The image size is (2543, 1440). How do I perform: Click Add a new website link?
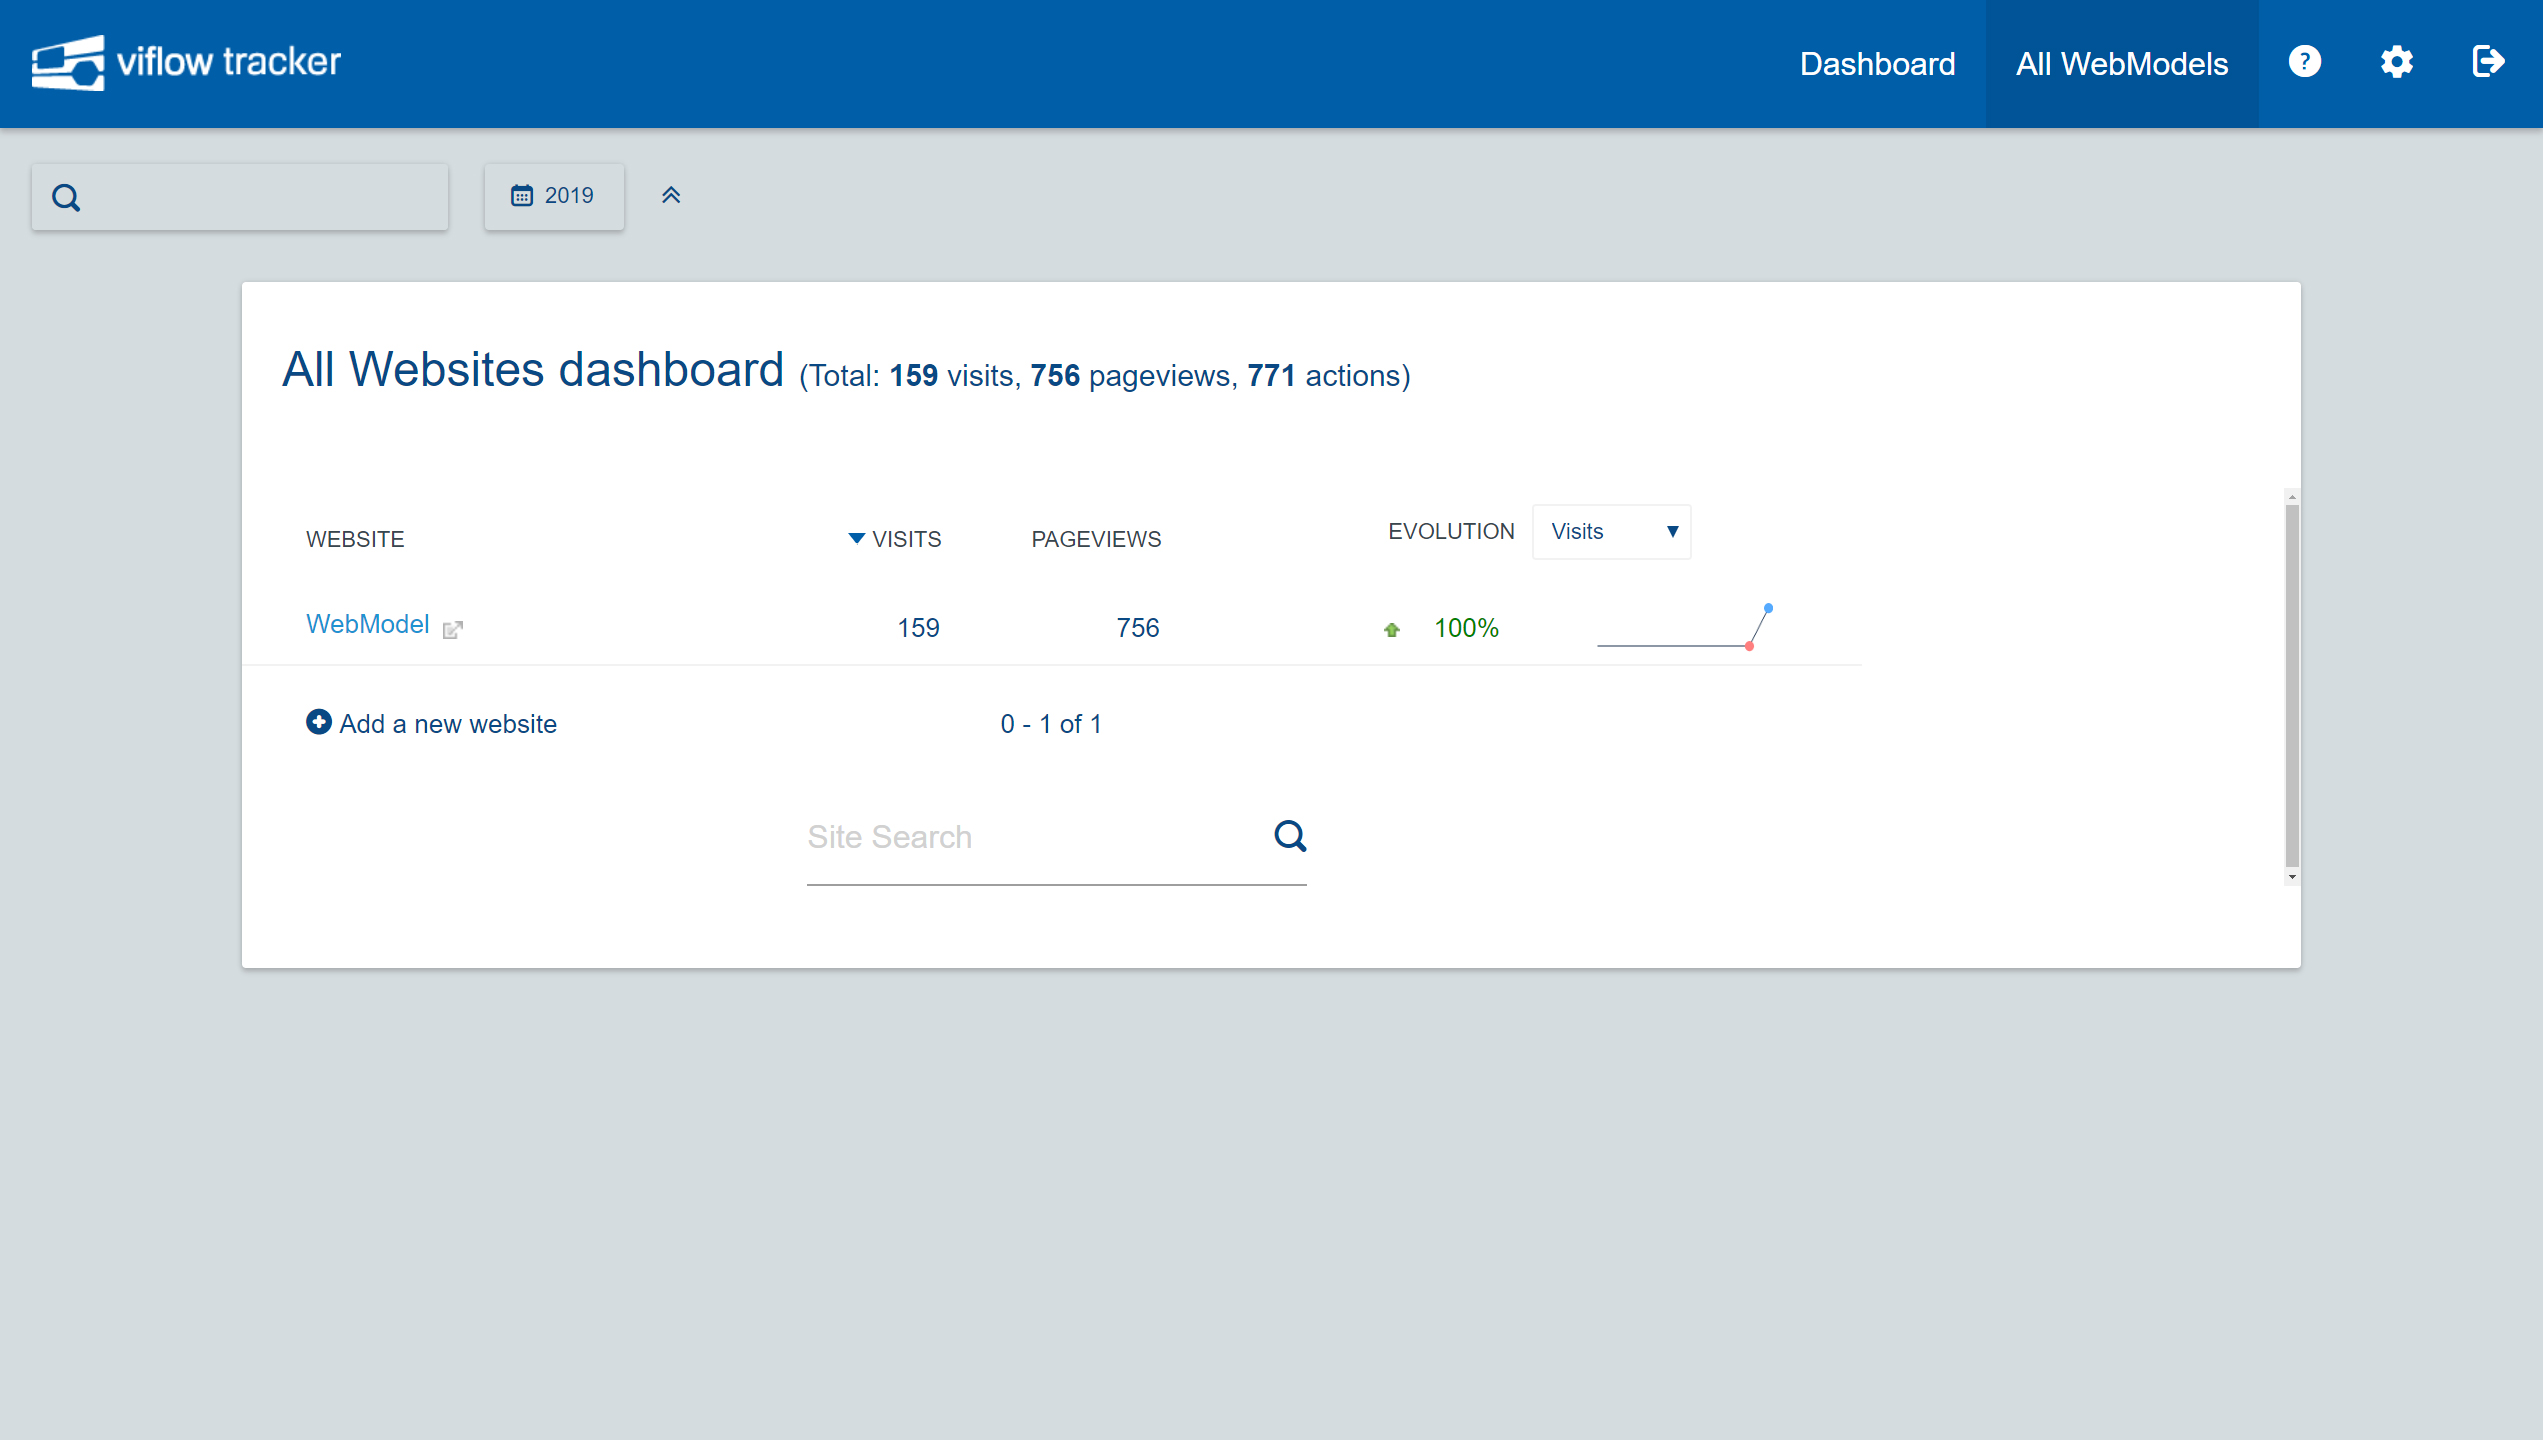click(447, 723)
